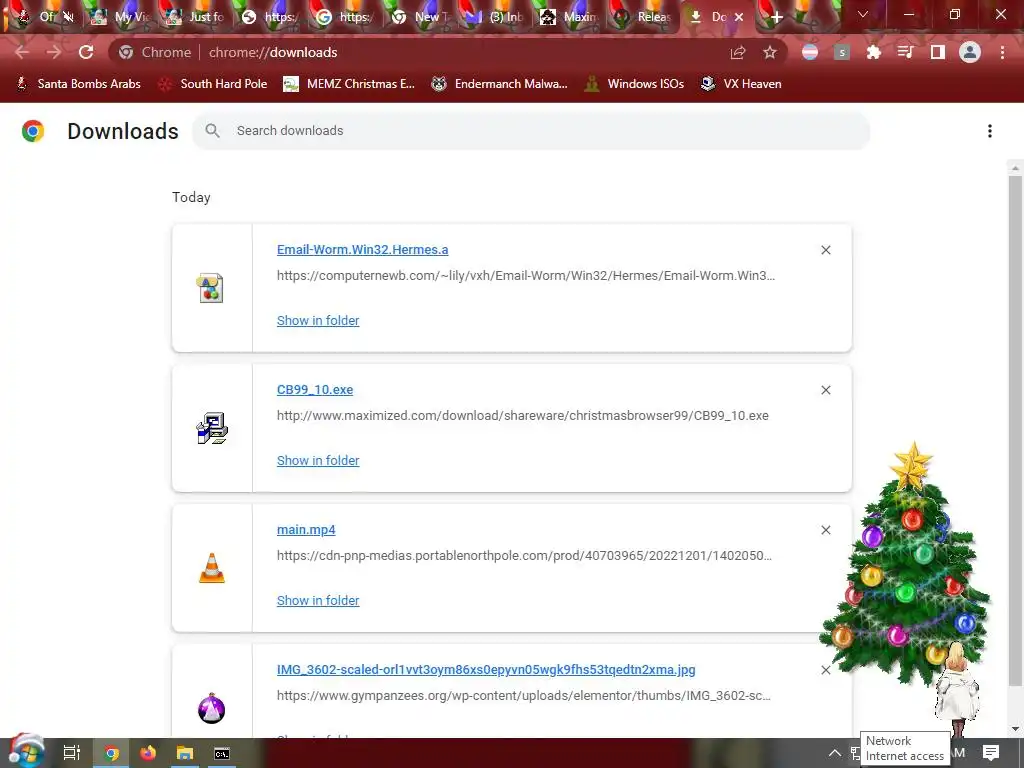Screen dimensions: 1024x768
Task: Show CB99_10.exe in folder
Action: [318, 460]
